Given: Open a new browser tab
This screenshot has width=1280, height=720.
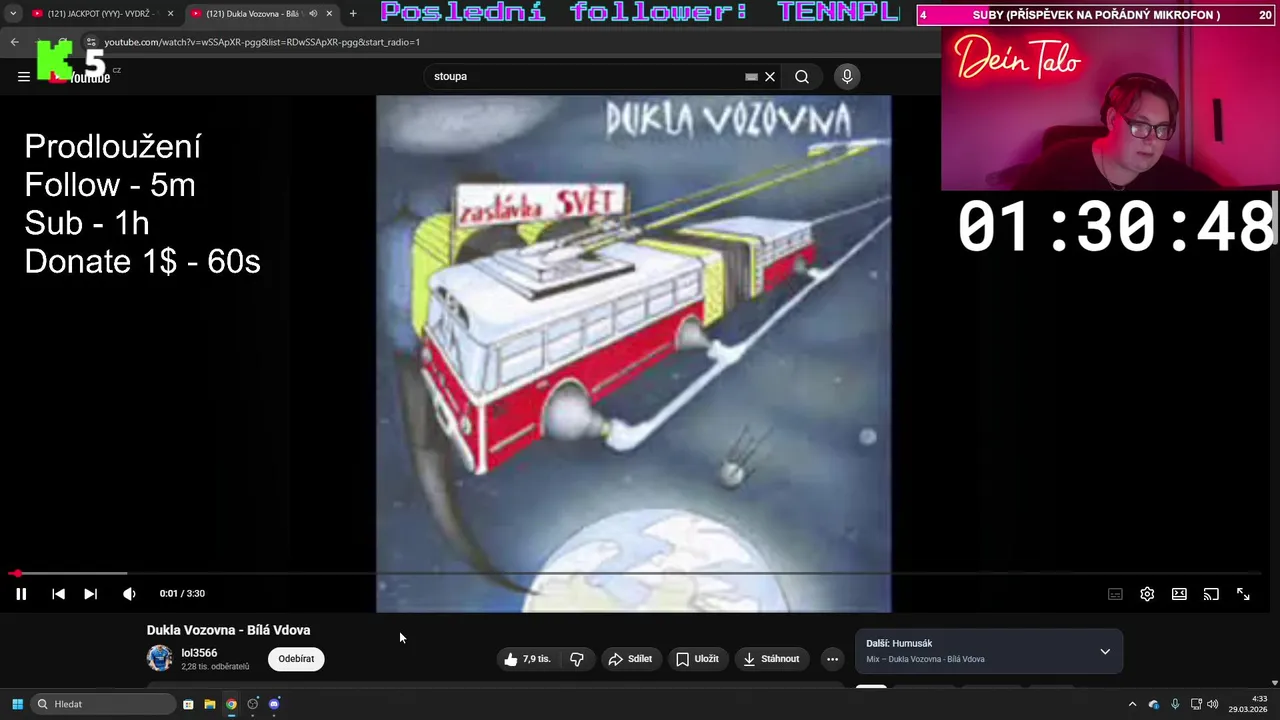Looking at the screenshot, I should pos(353,14).
